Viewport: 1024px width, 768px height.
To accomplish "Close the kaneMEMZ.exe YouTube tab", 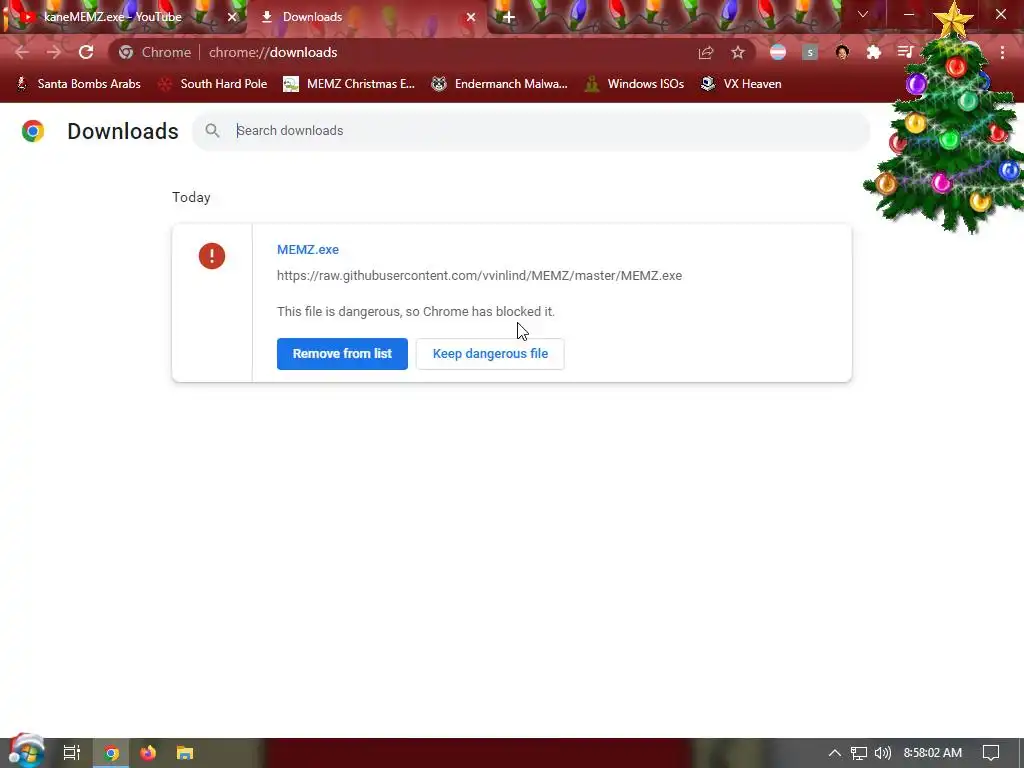I will point(232,17).
